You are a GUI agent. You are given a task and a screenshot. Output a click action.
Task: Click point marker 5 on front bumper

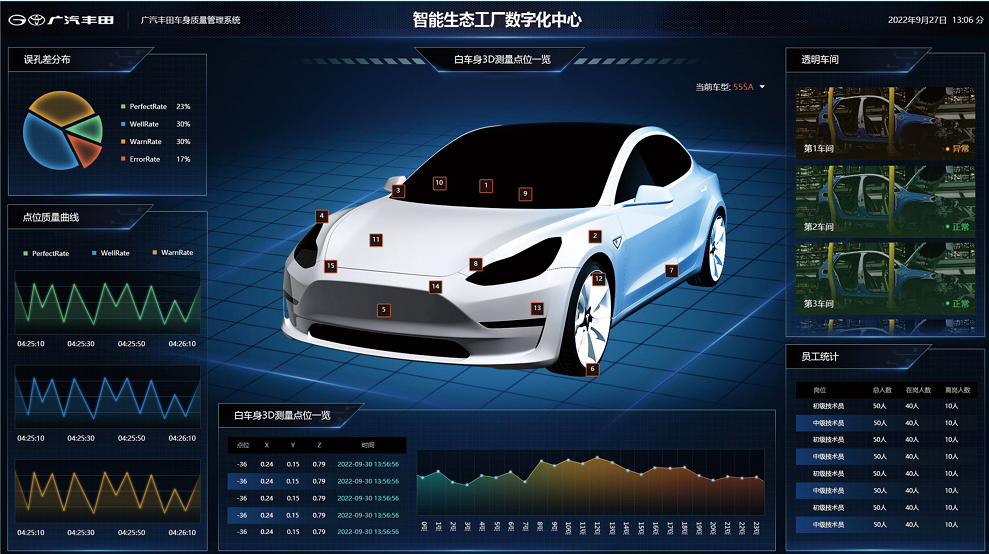click(x=383, y=310)
